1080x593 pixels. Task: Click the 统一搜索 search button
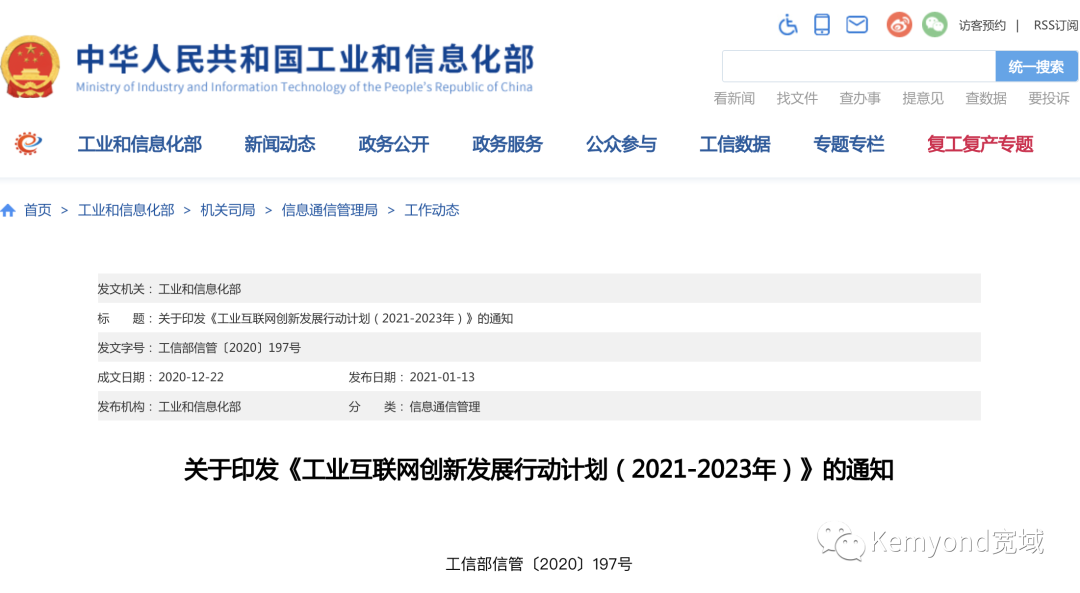click(x=1036, y=66)
